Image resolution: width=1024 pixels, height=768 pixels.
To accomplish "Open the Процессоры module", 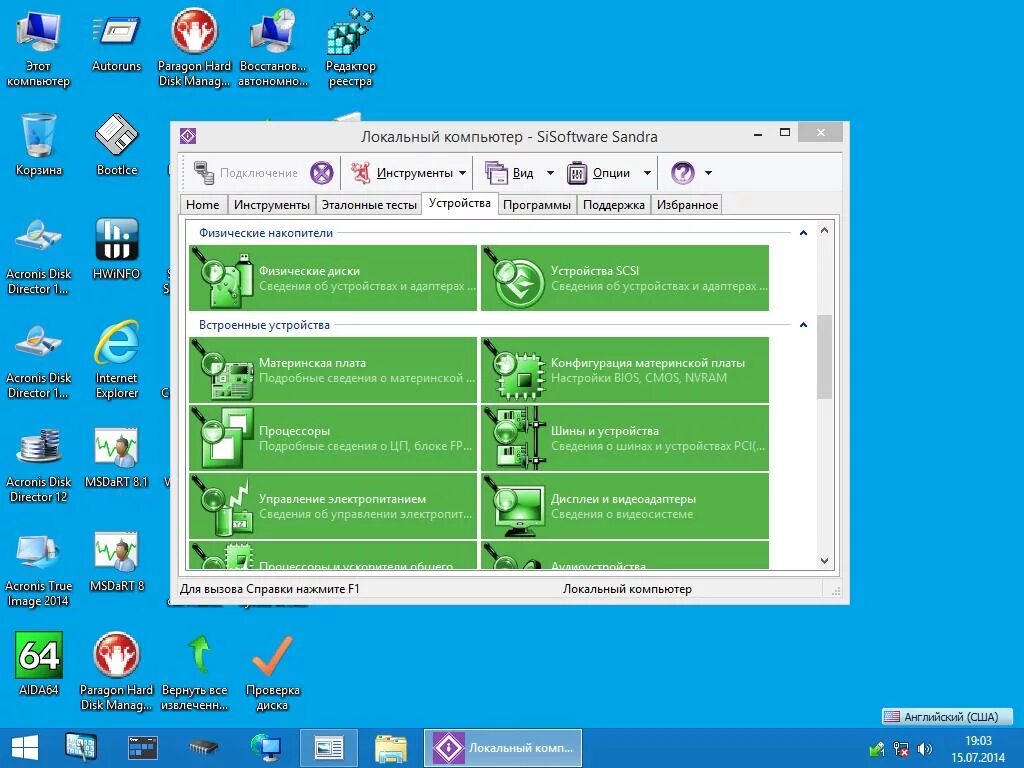I will coord(333,438).
